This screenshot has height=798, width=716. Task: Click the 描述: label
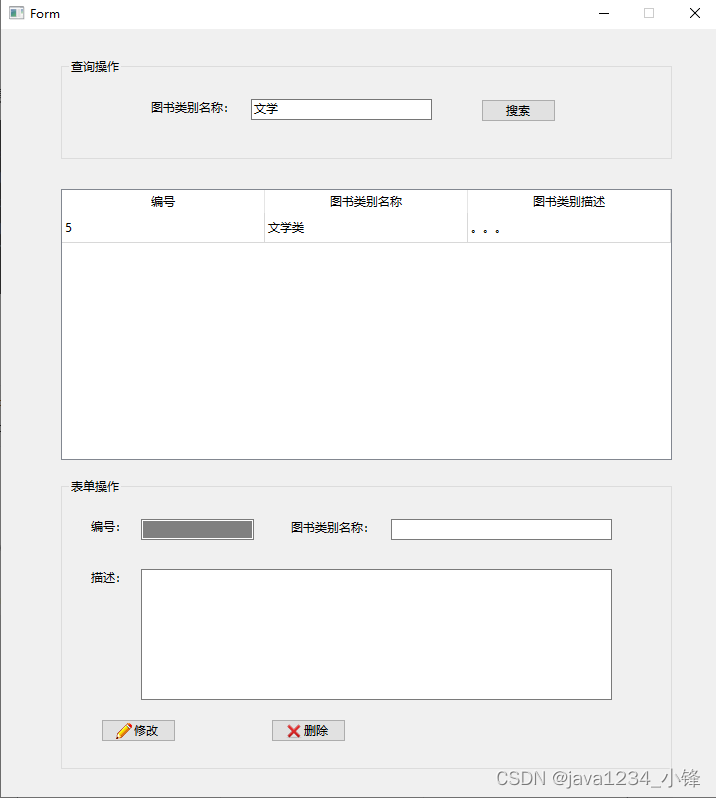105,578
